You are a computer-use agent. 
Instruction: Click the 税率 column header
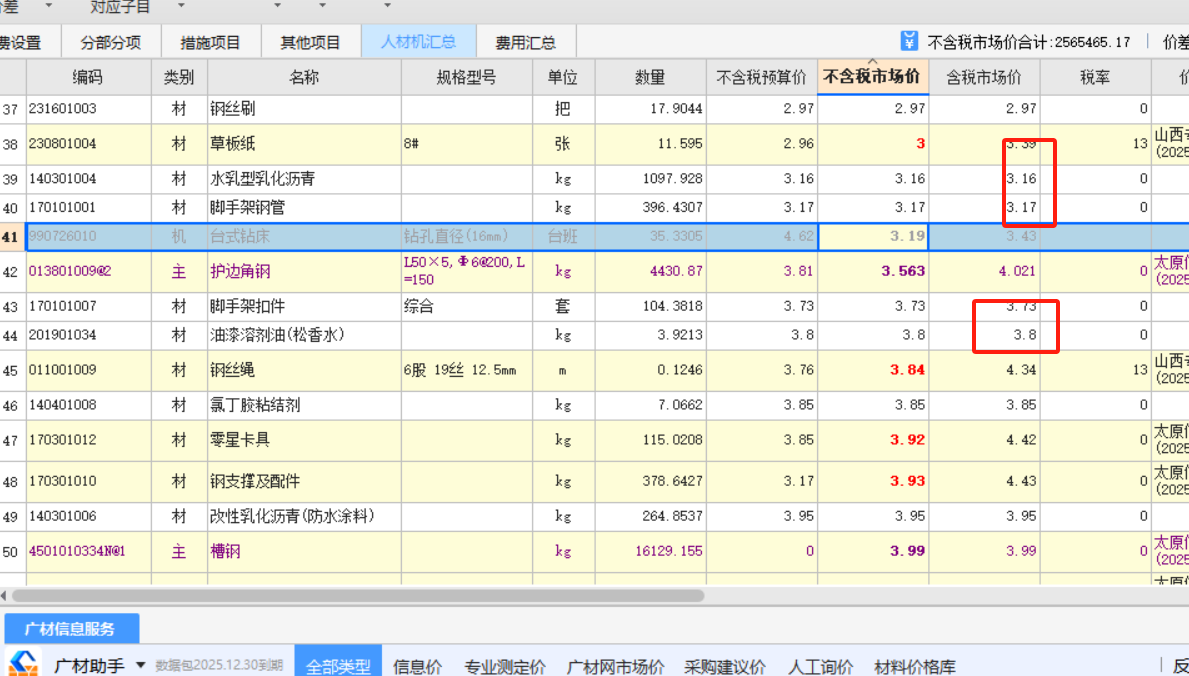click(x=1095, y=77)
